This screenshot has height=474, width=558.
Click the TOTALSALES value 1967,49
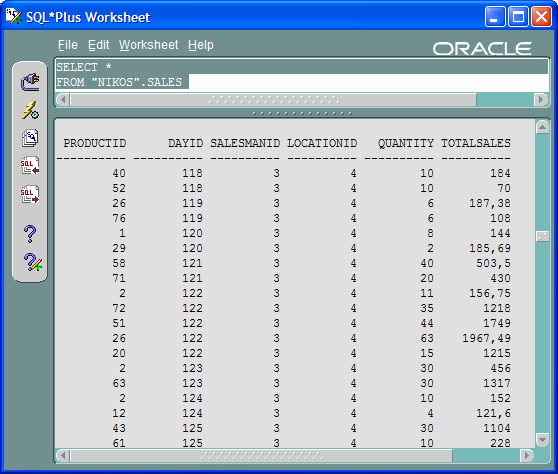pos(486,338)
